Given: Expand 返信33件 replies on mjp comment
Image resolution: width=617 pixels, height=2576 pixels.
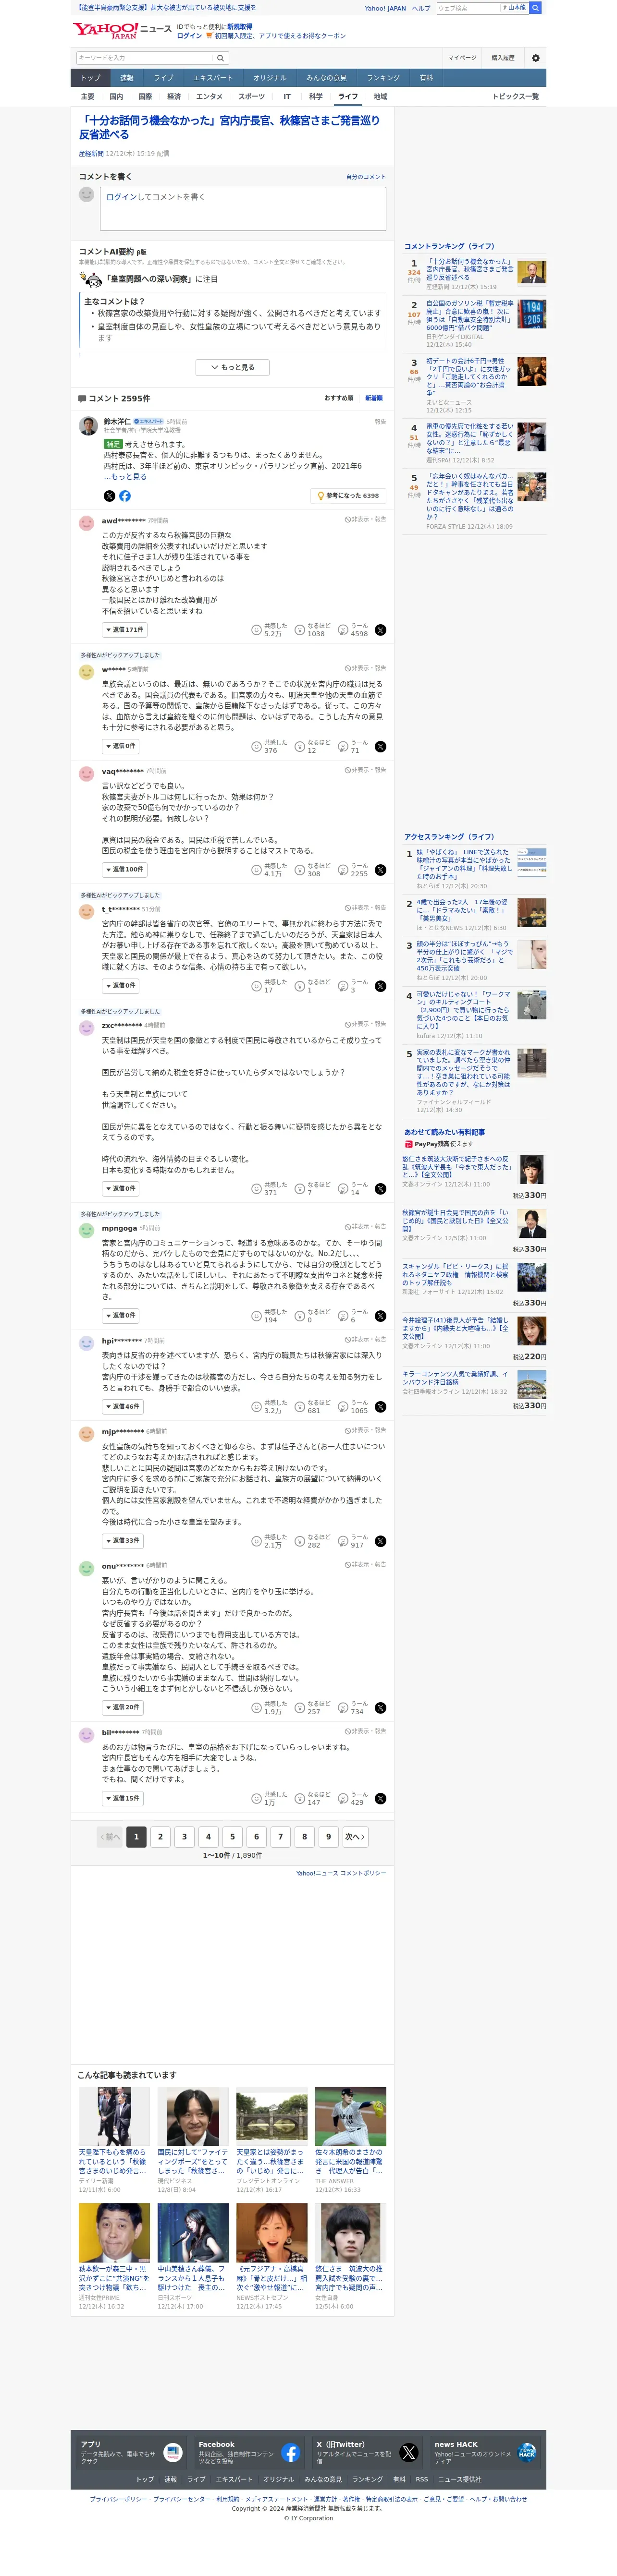Looking at the screenshot, I should coord(122,1541).
